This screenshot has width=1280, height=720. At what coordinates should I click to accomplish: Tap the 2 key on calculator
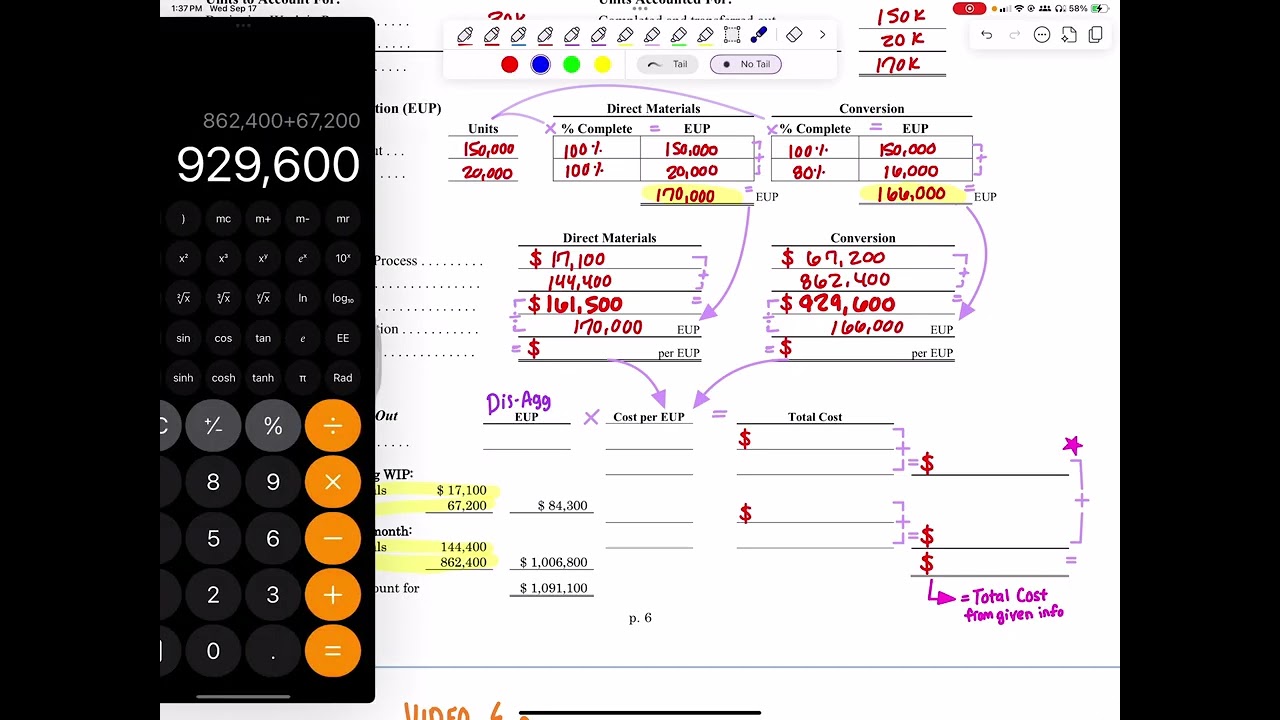point(213,595)
